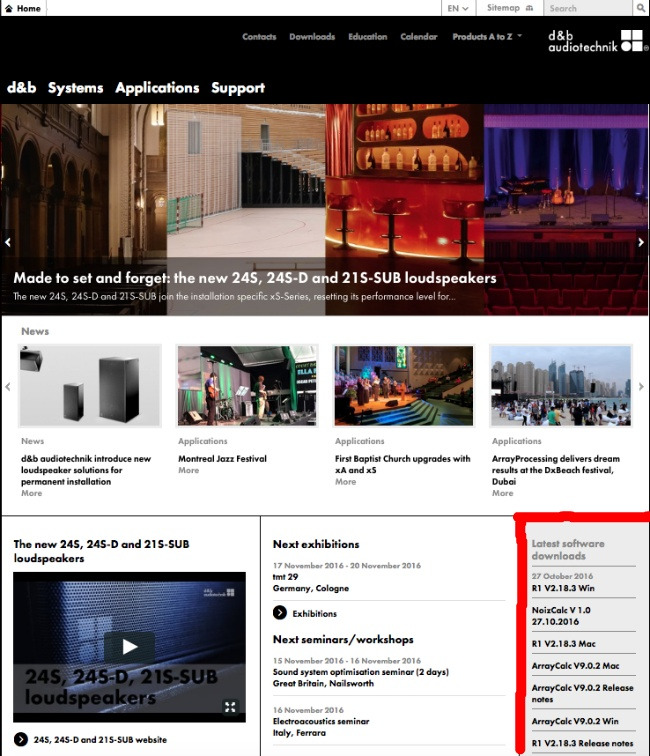Click the Search input field
The image size is (650, 756).
[588, 8]
